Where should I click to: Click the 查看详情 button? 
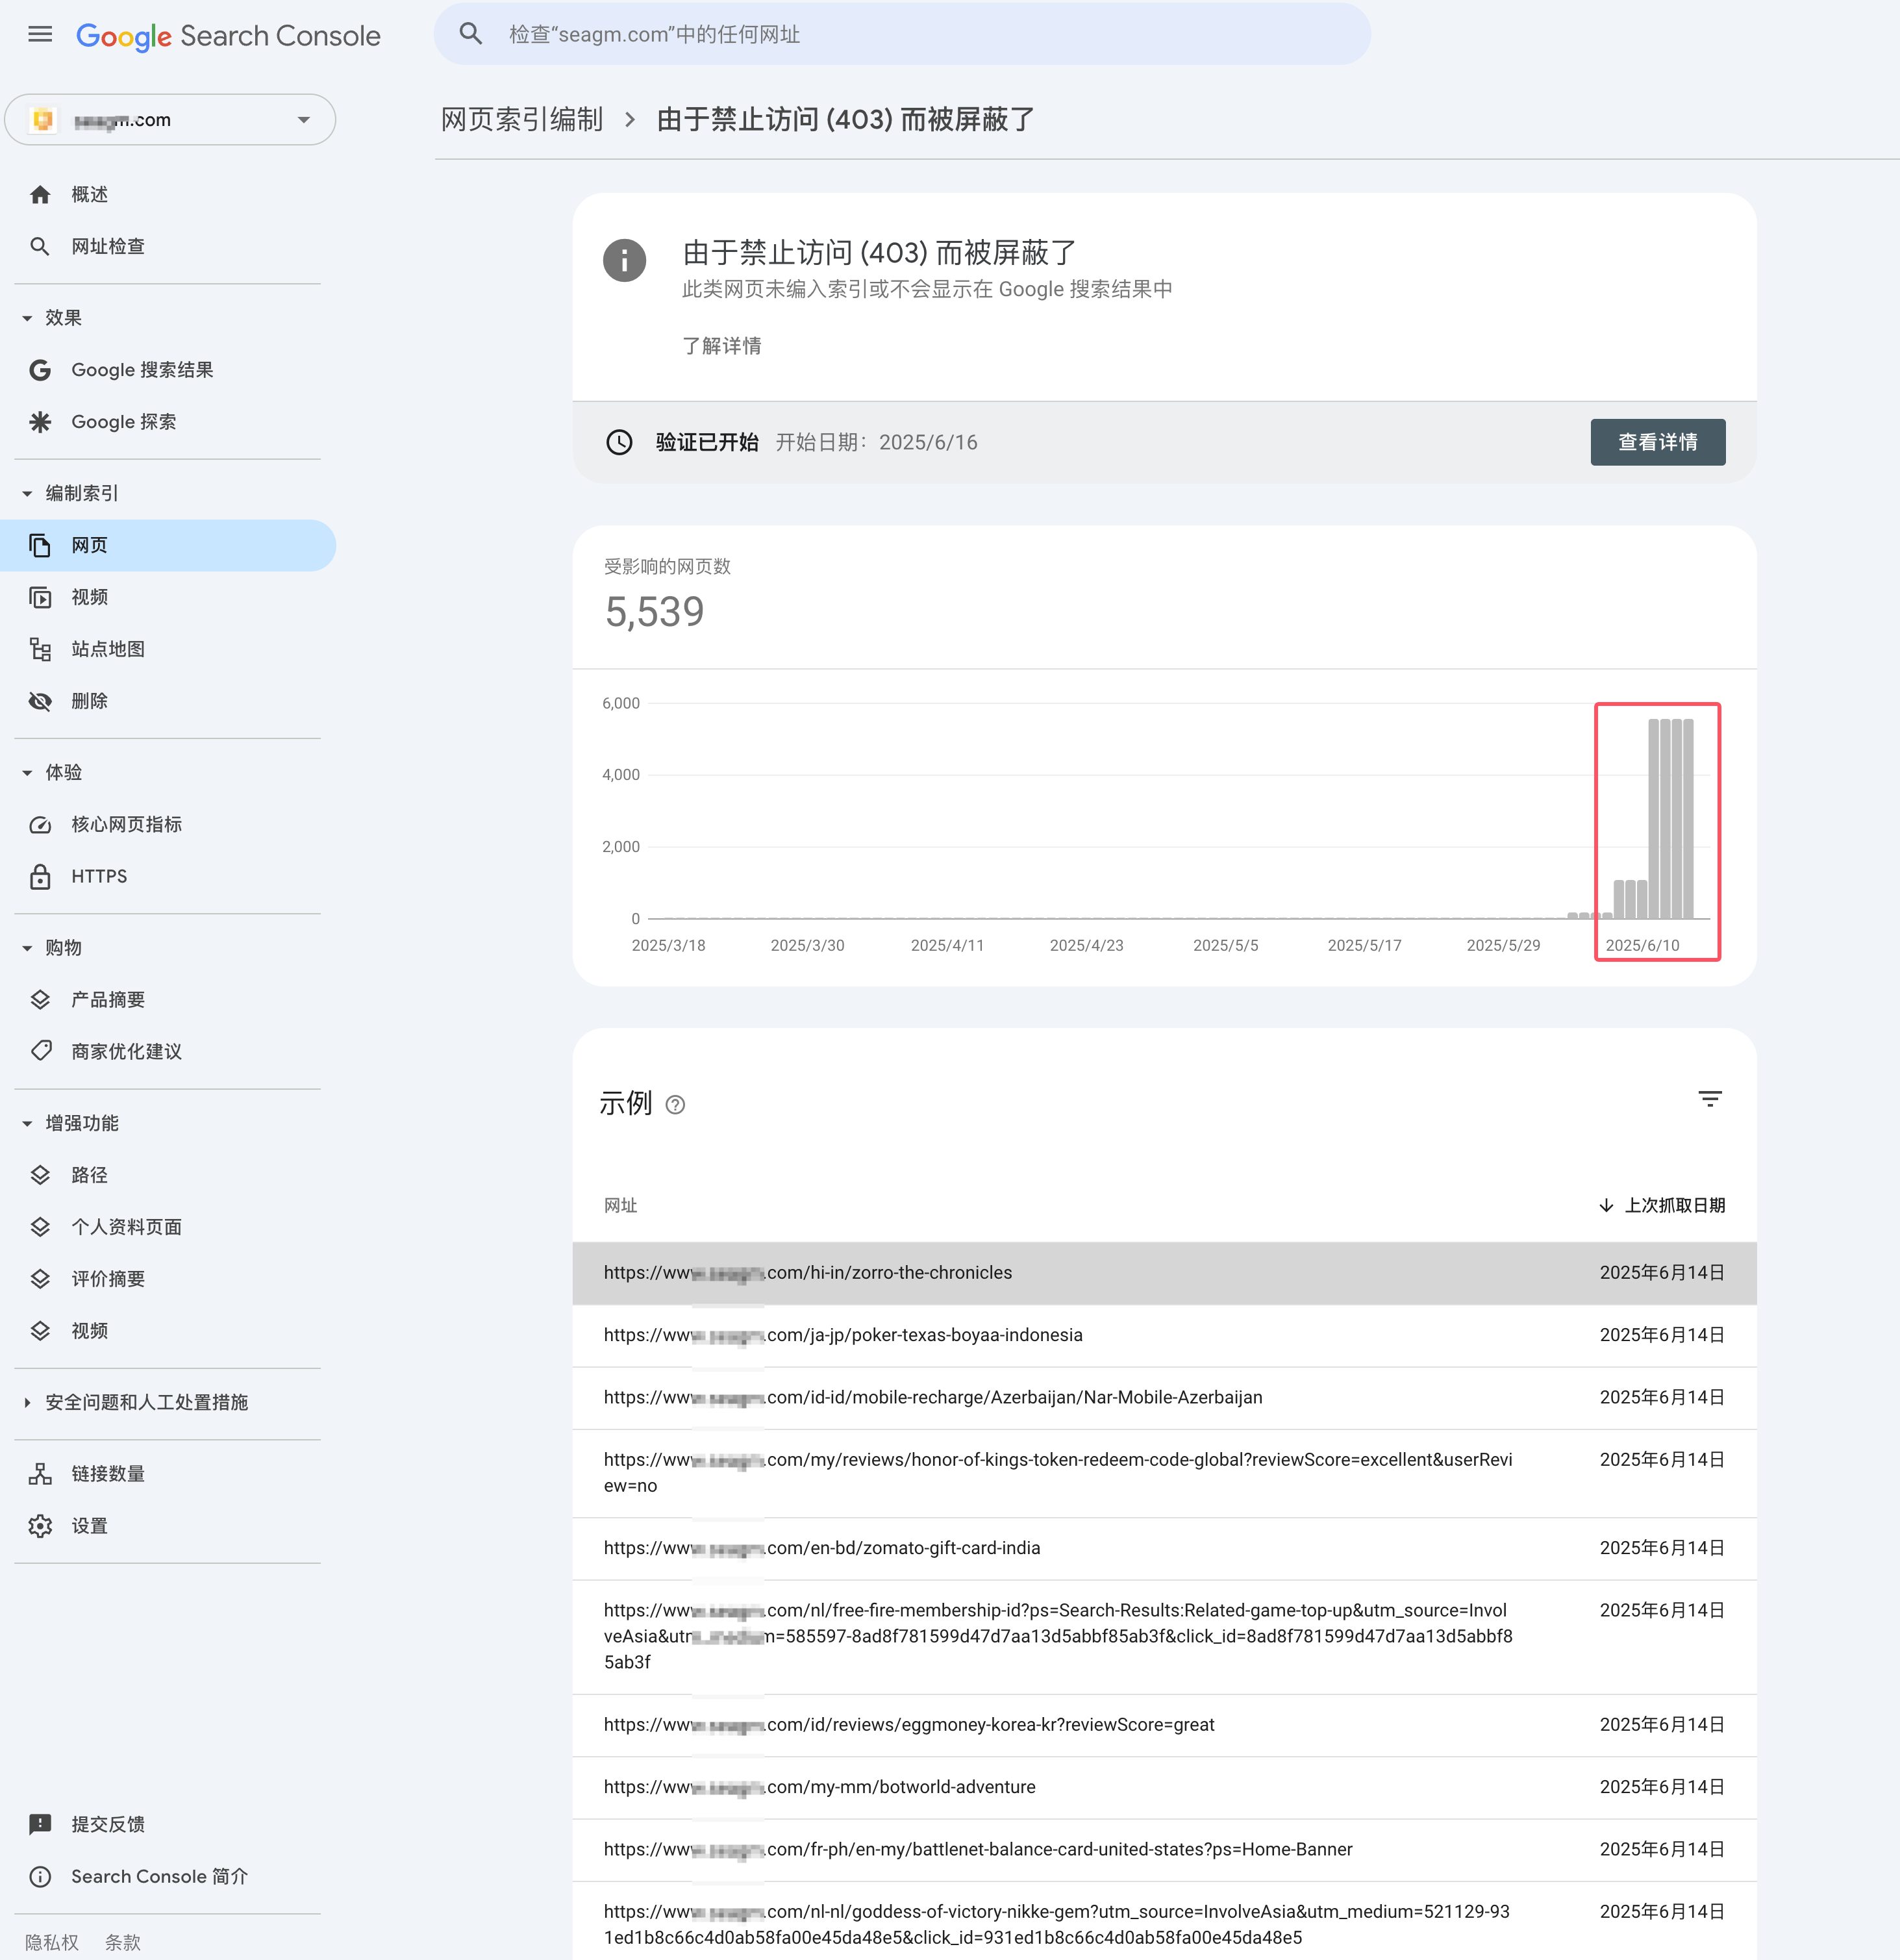click(x=1657, y=442)
